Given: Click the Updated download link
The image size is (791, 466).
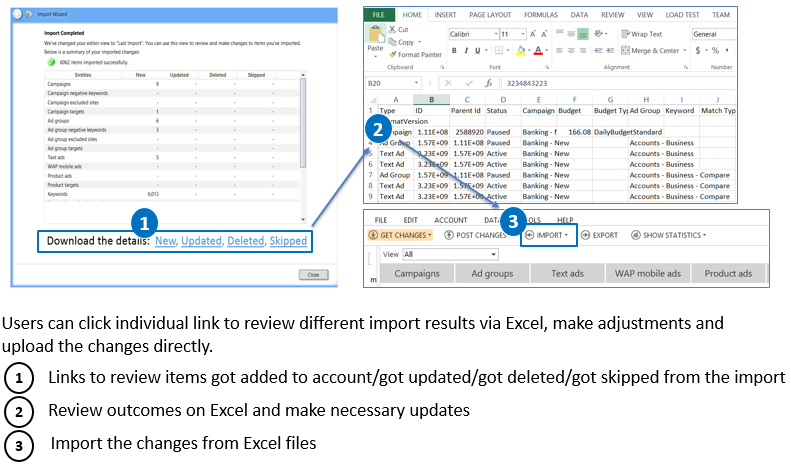Looking at the screenshot, I should pos(200,241).
